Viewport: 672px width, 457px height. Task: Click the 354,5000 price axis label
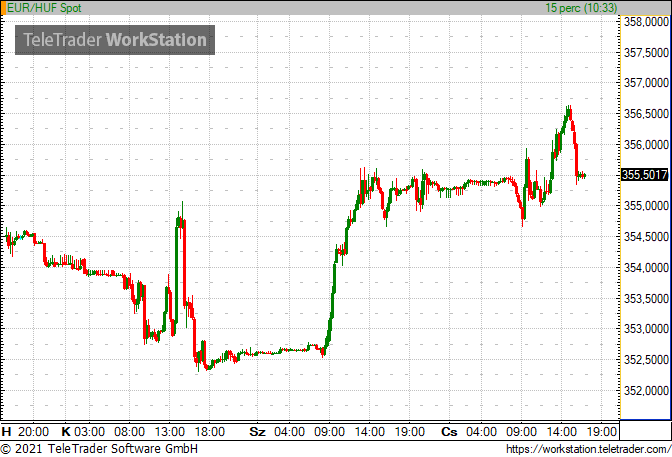[x=646, y=237]
